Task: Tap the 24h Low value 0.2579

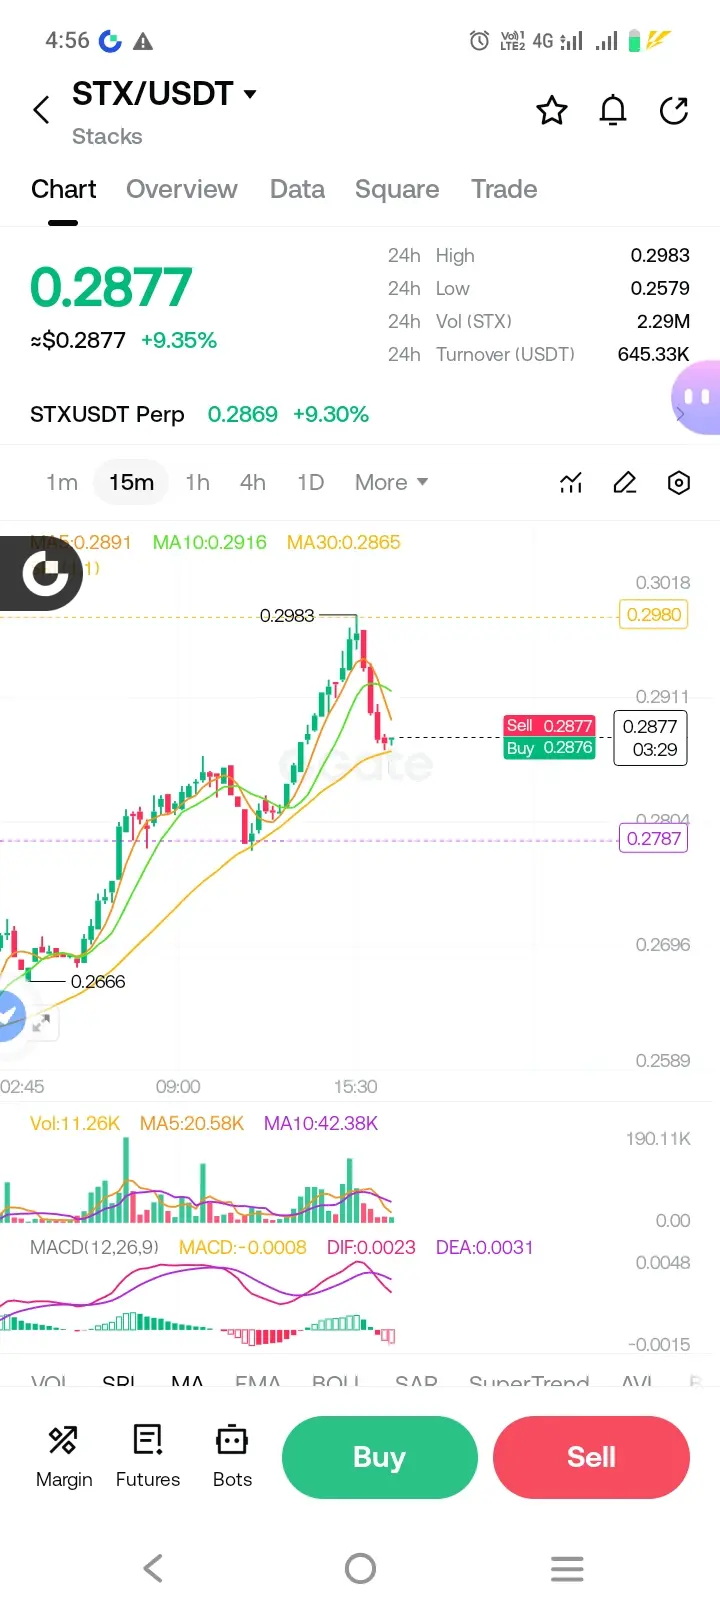Action: click(660, 288)
